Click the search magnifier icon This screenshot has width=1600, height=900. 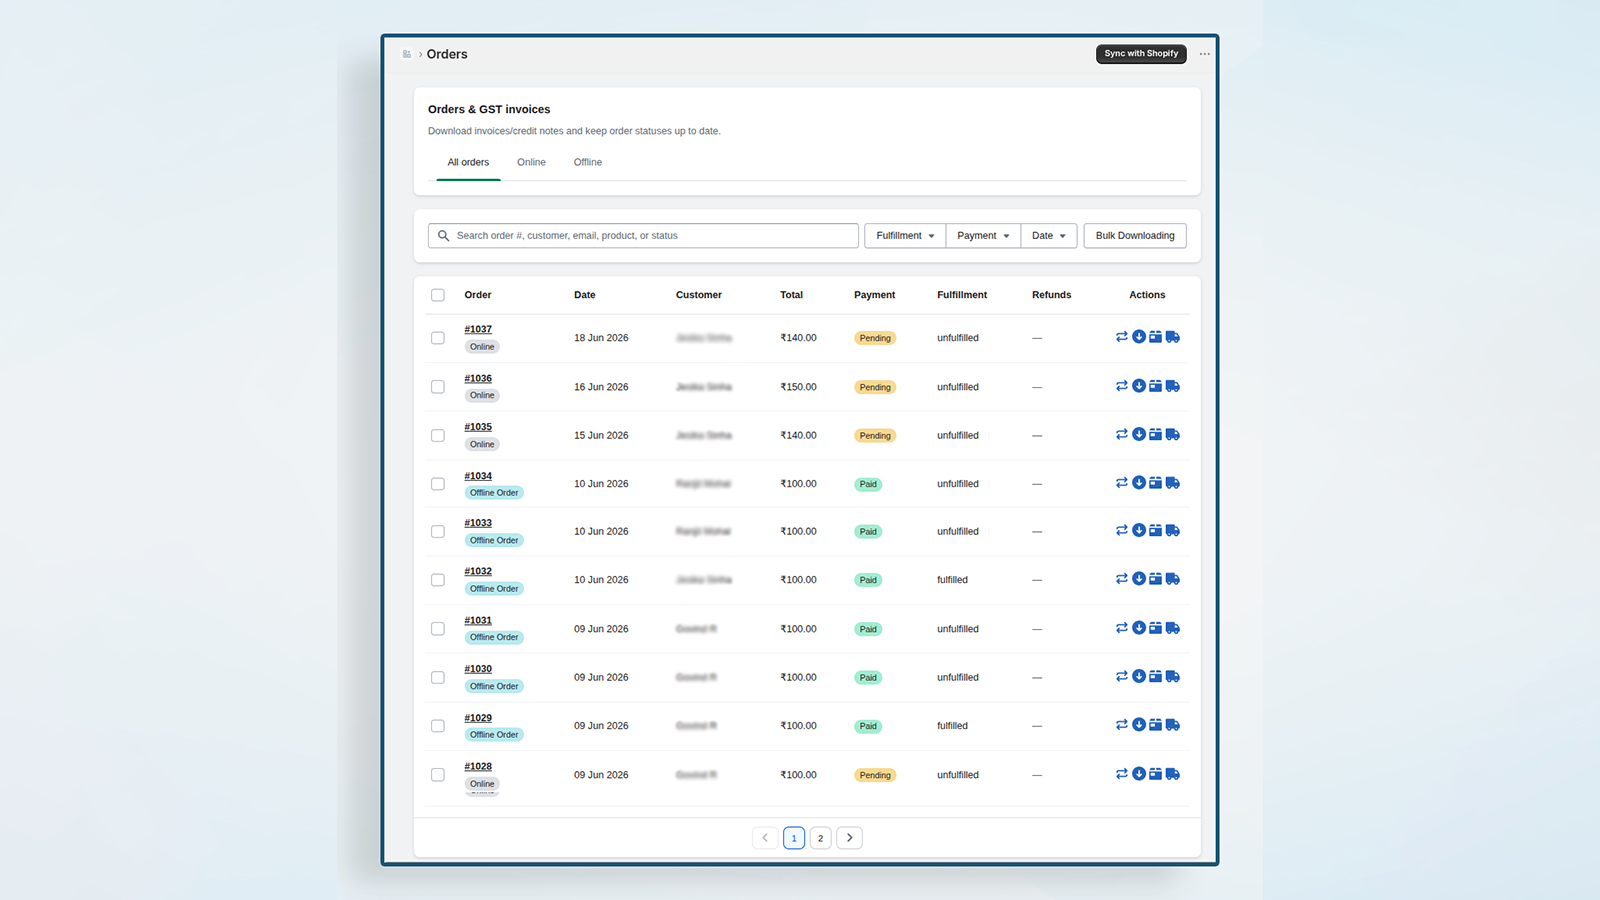443,236
